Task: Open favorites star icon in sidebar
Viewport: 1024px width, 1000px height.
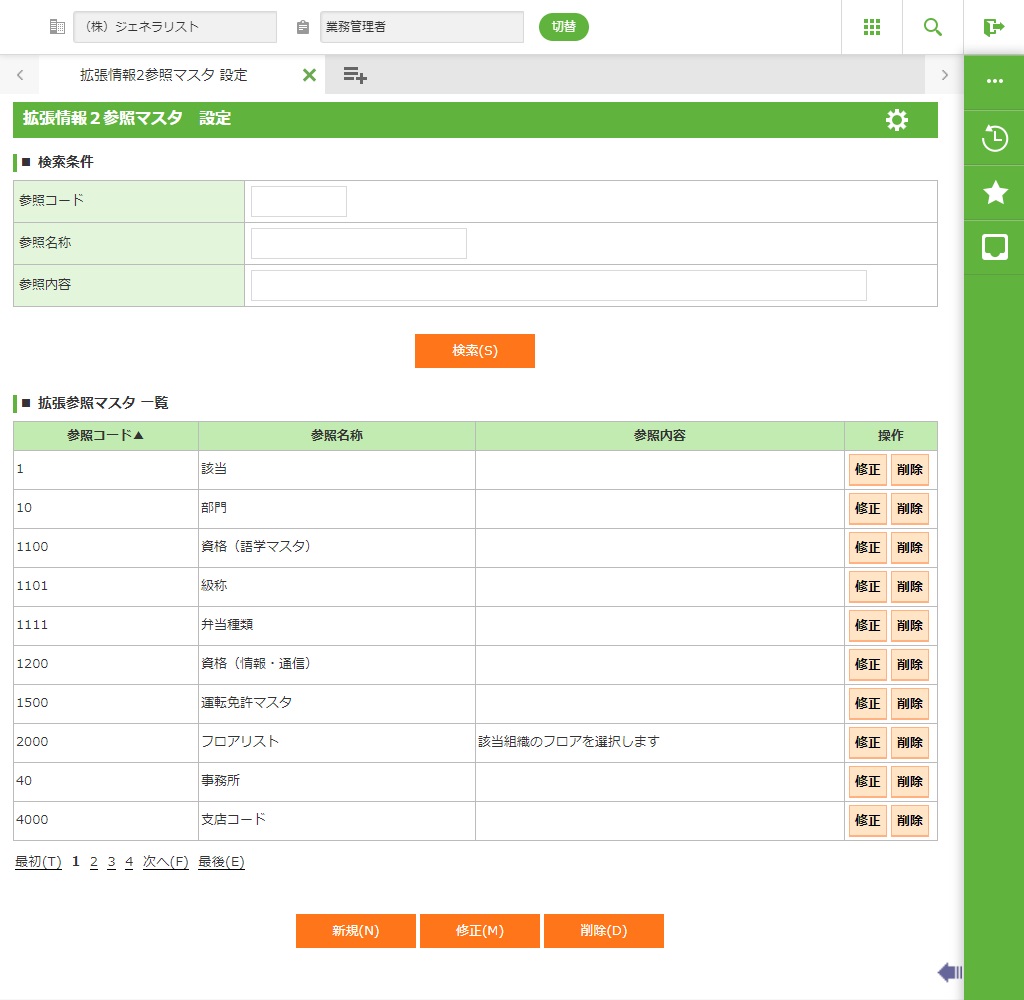Action: pyautogui.click(x=994, y=192)
